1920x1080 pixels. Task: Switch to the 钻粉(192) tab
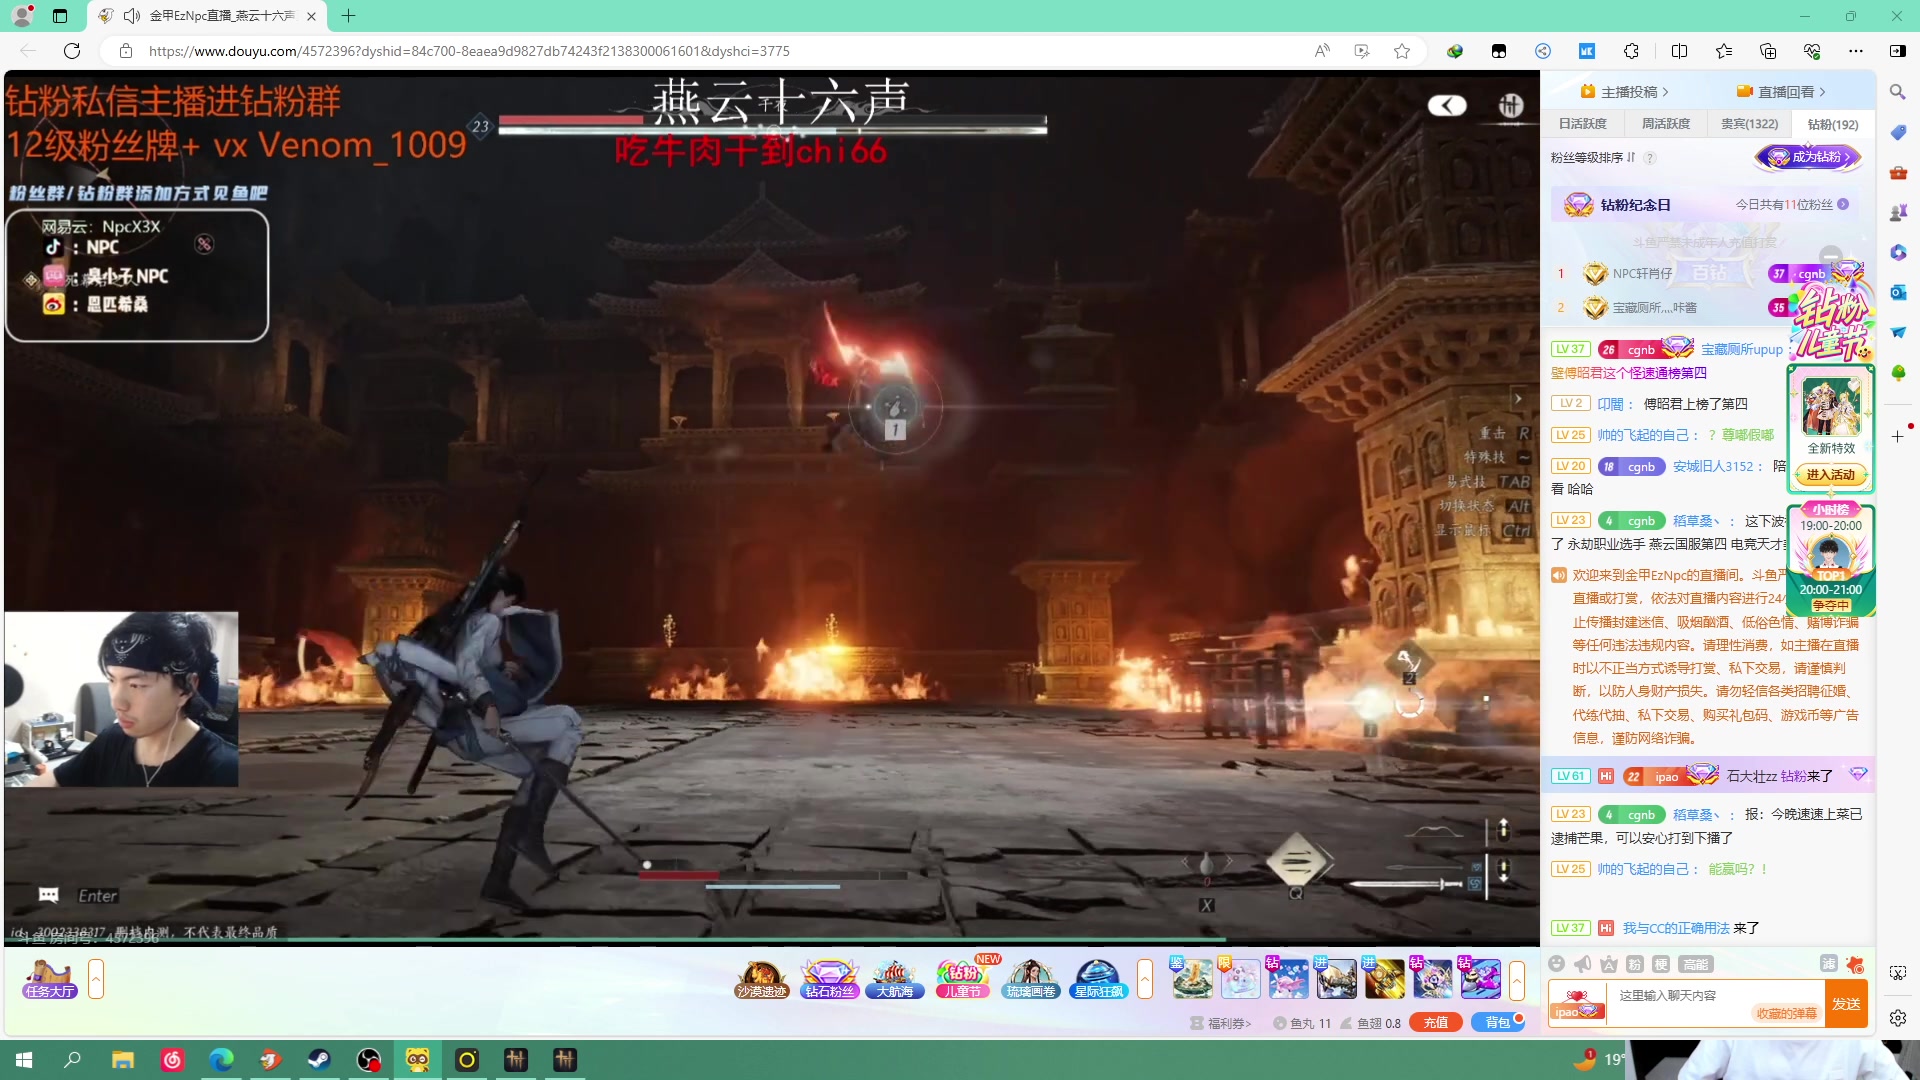click(x=1833, y=124)
